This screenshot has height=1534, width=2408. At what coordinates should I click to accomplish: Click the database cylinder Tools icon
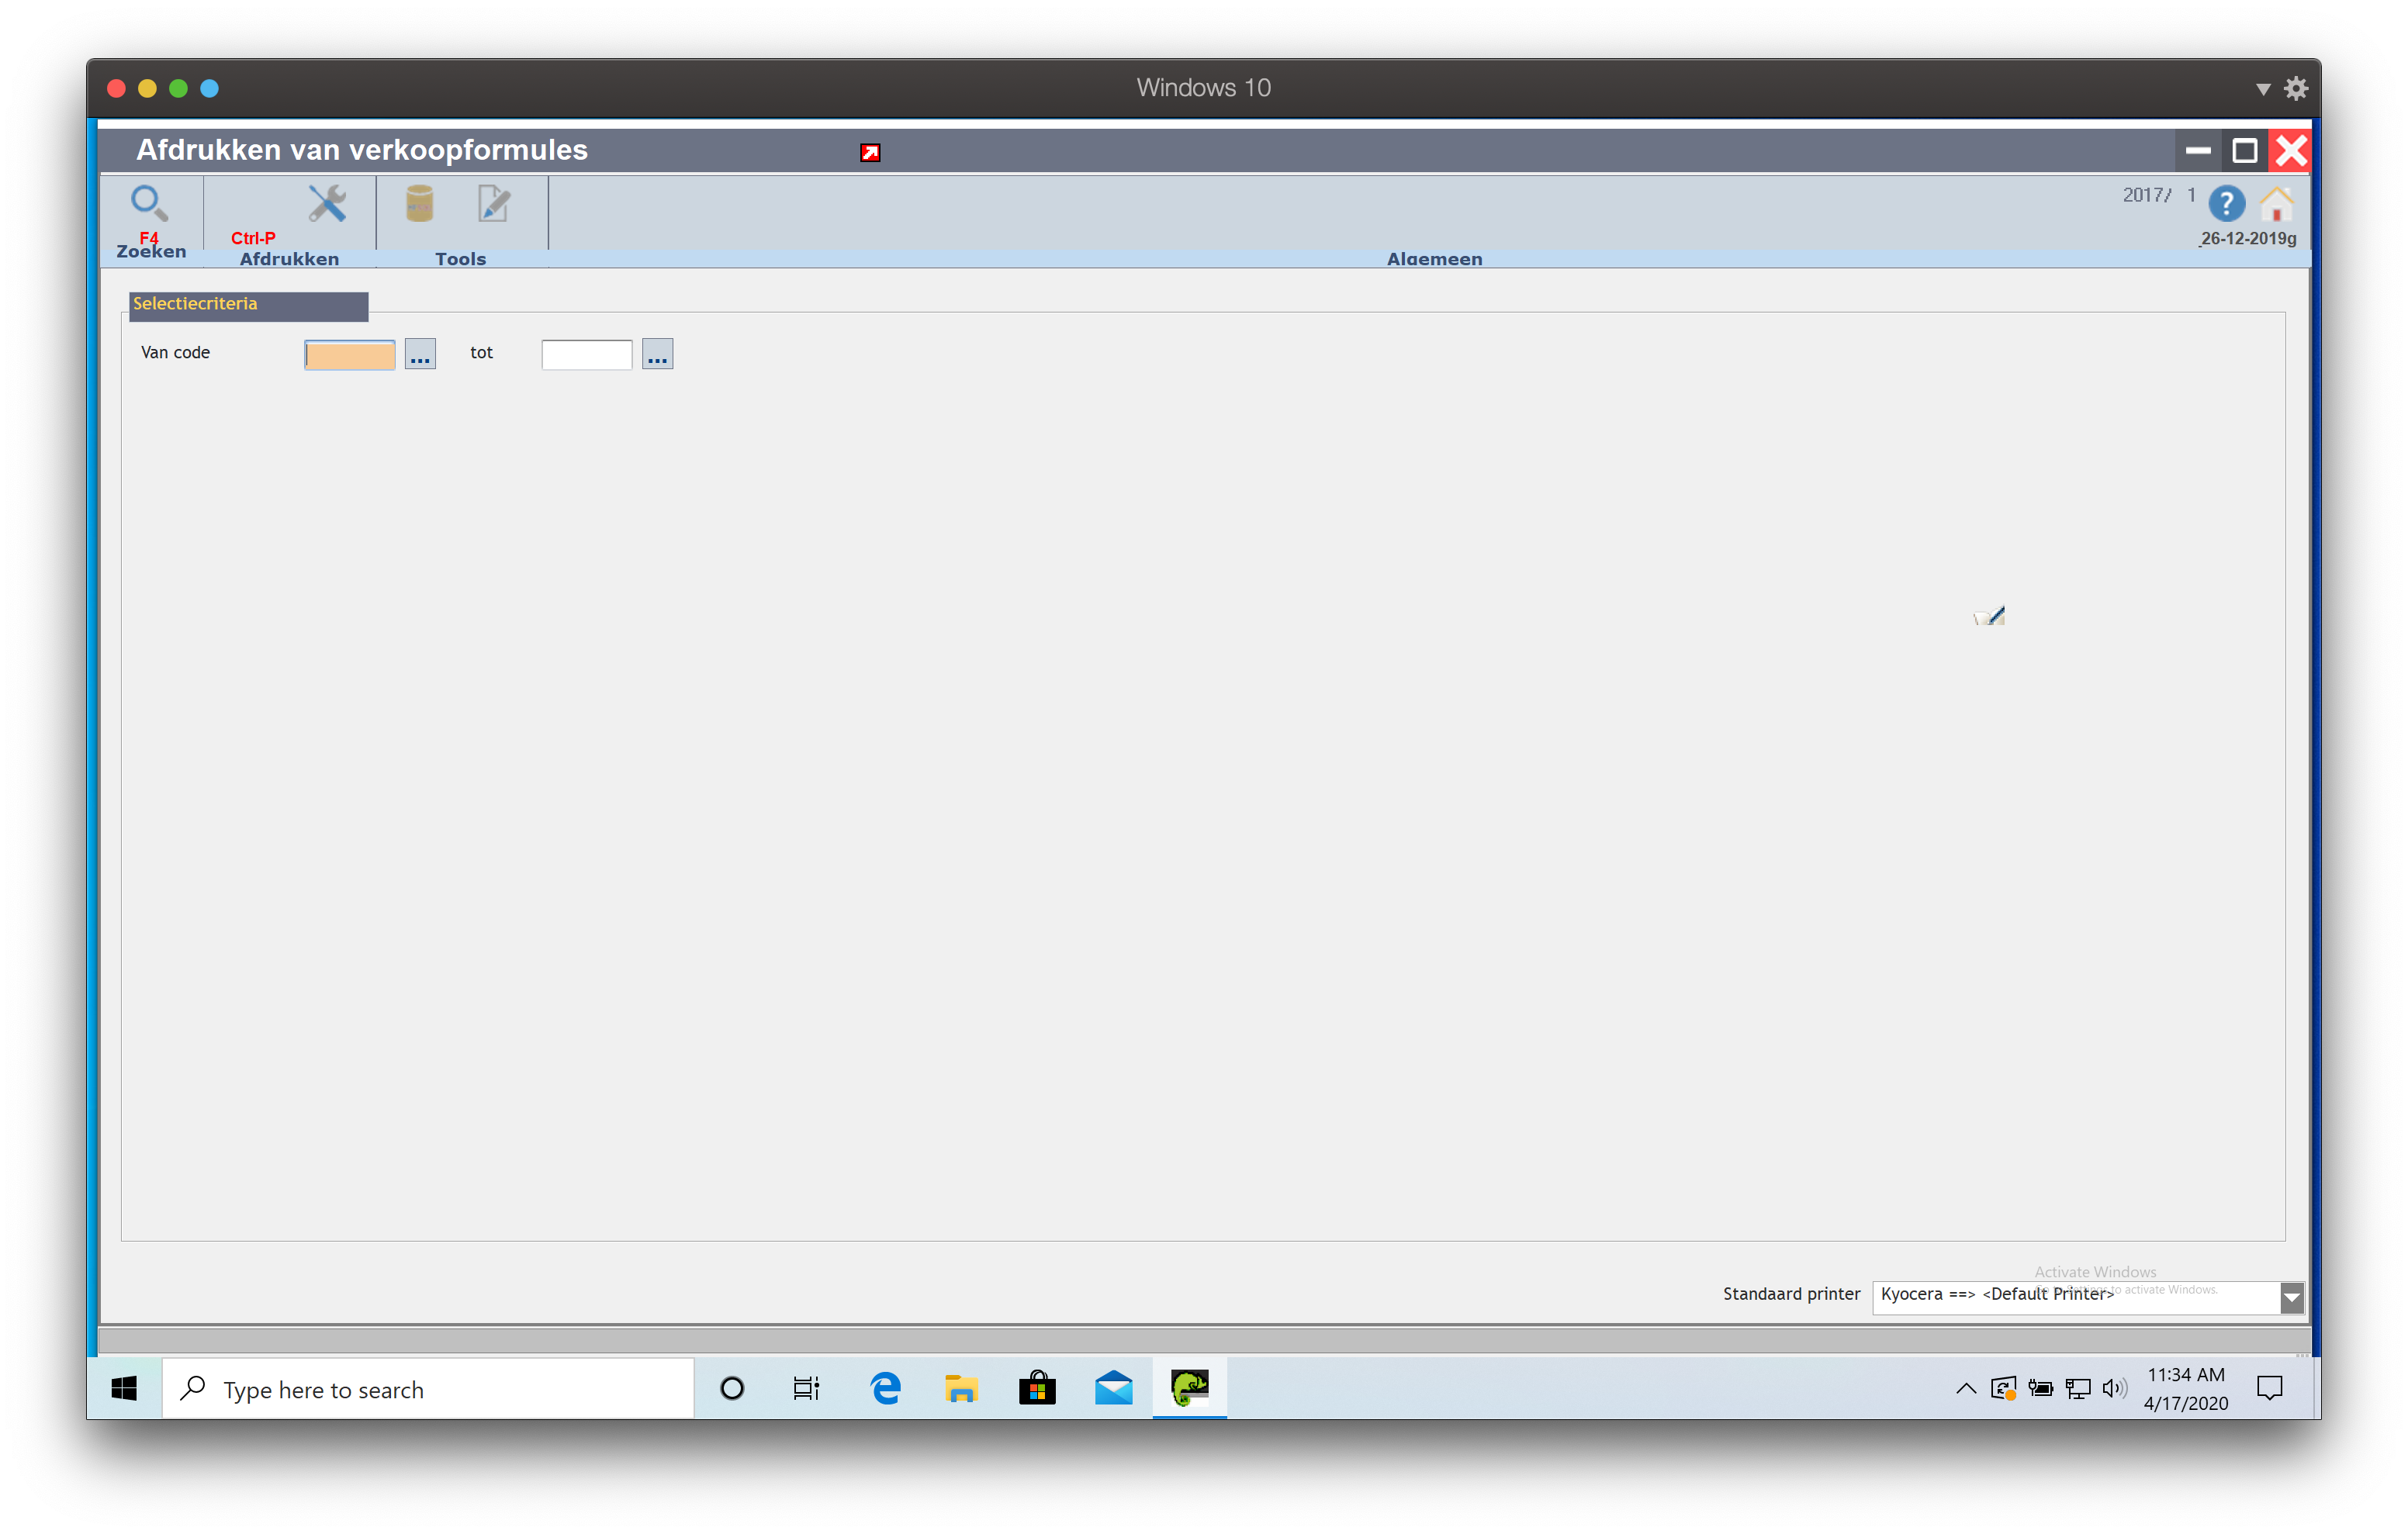[420, 203]
